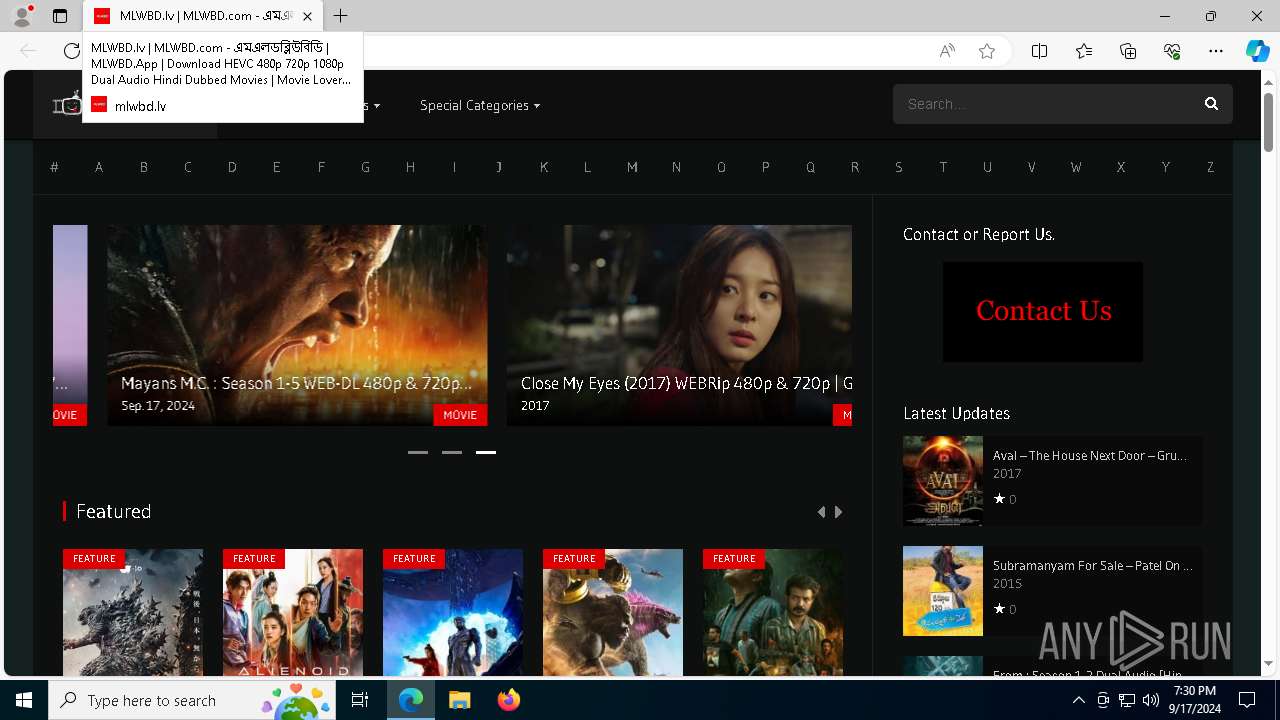The image size is (1280, 720).
Task: Open Subramanyam For Sale link
Action: pyautogui.click(x=1093, y=565)
